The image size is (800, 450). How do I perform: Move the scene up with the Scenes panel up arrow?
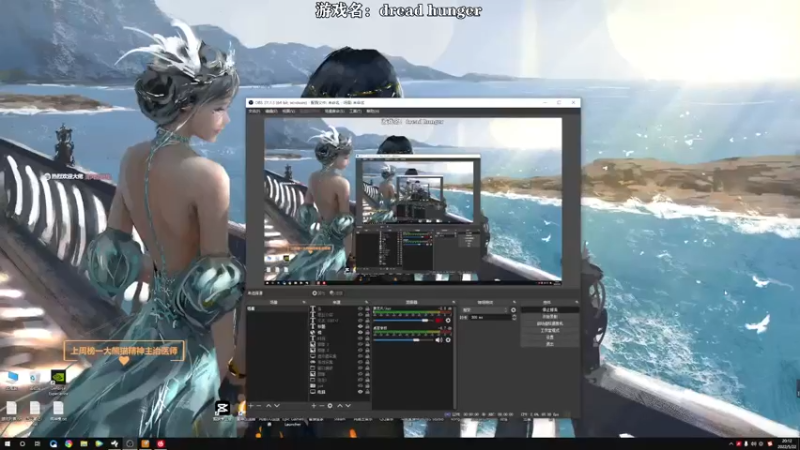coord(268,406)
